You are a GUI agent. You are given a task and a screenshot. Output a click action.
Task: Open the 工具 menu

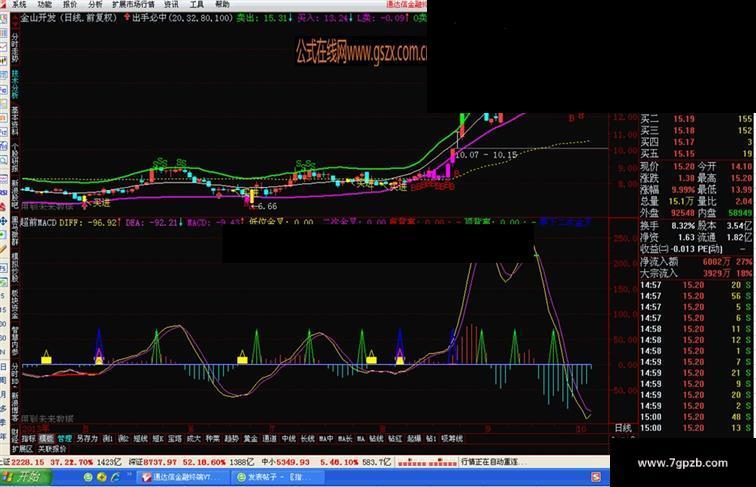pos(197,4)
